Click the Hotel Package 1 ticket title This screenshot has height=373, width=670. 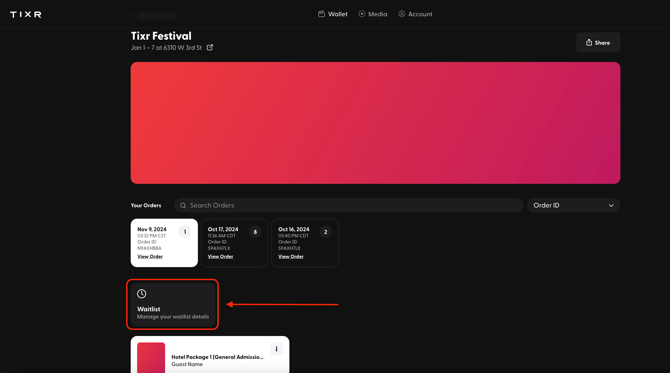[217, 357]
